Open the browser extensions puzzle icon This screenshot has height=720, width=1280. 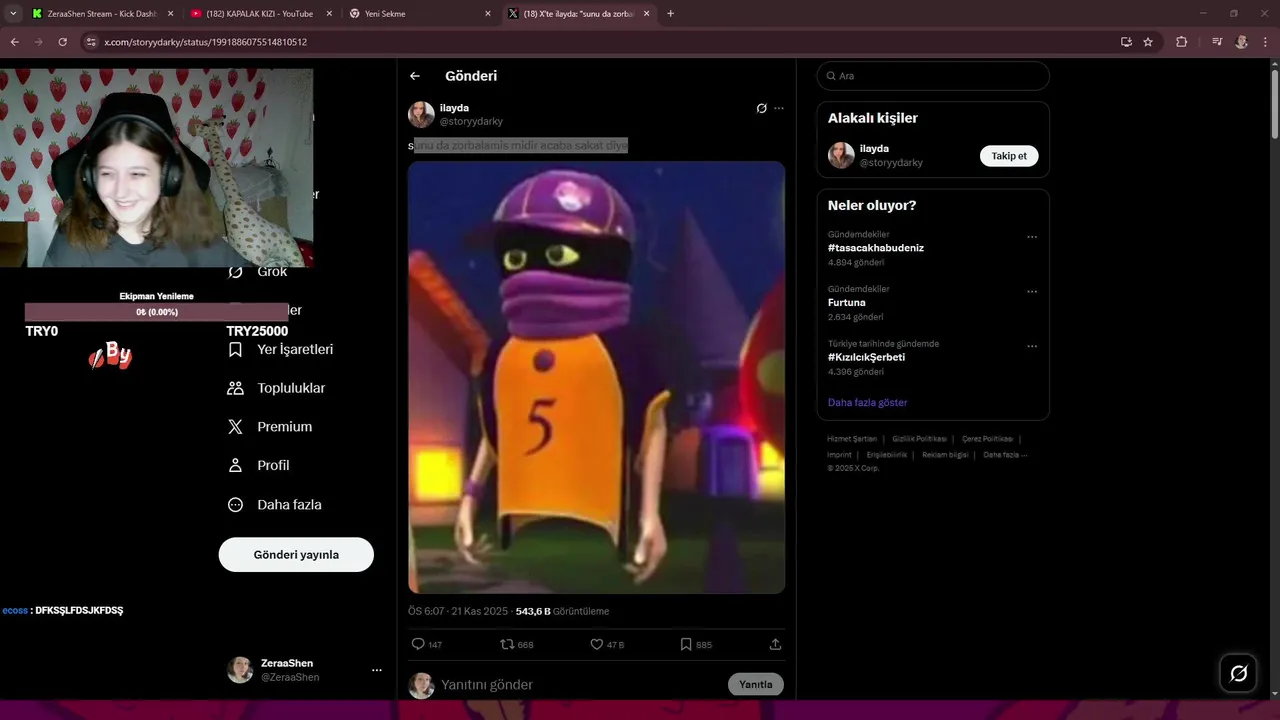1181,42
